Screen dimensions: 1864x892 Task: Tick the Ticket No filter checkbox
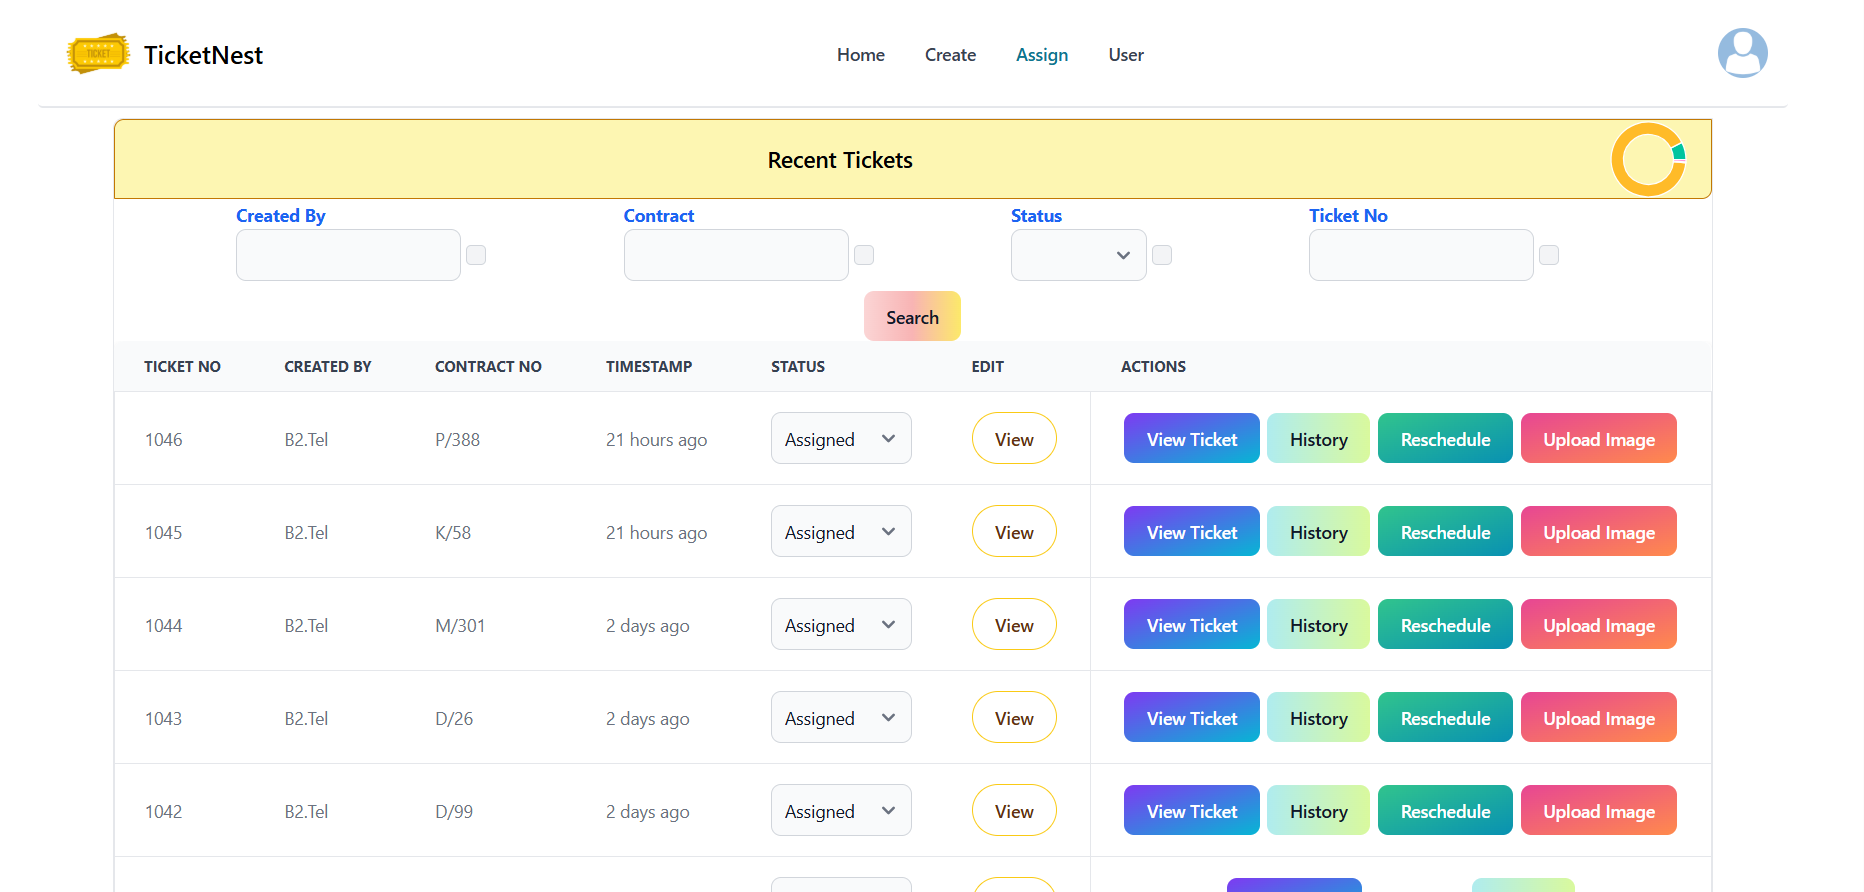(1549, 255)
